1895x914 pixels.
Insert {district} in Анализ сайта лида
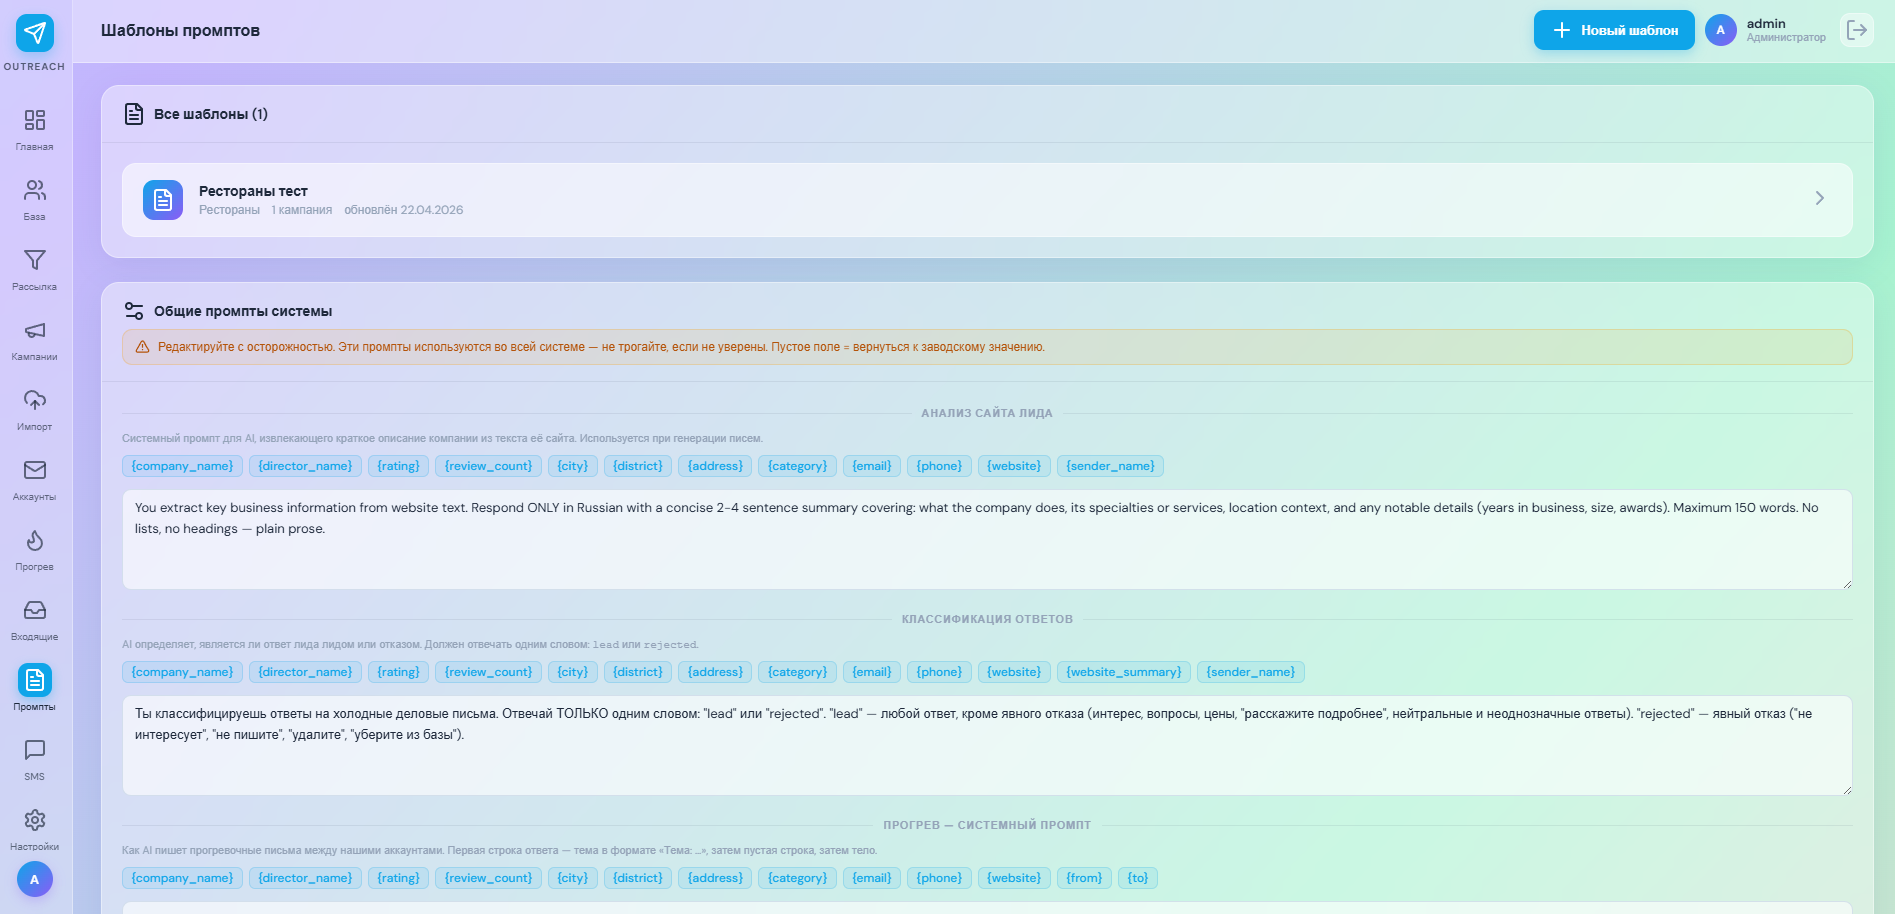pyautogui.click(x=638, y=466)
